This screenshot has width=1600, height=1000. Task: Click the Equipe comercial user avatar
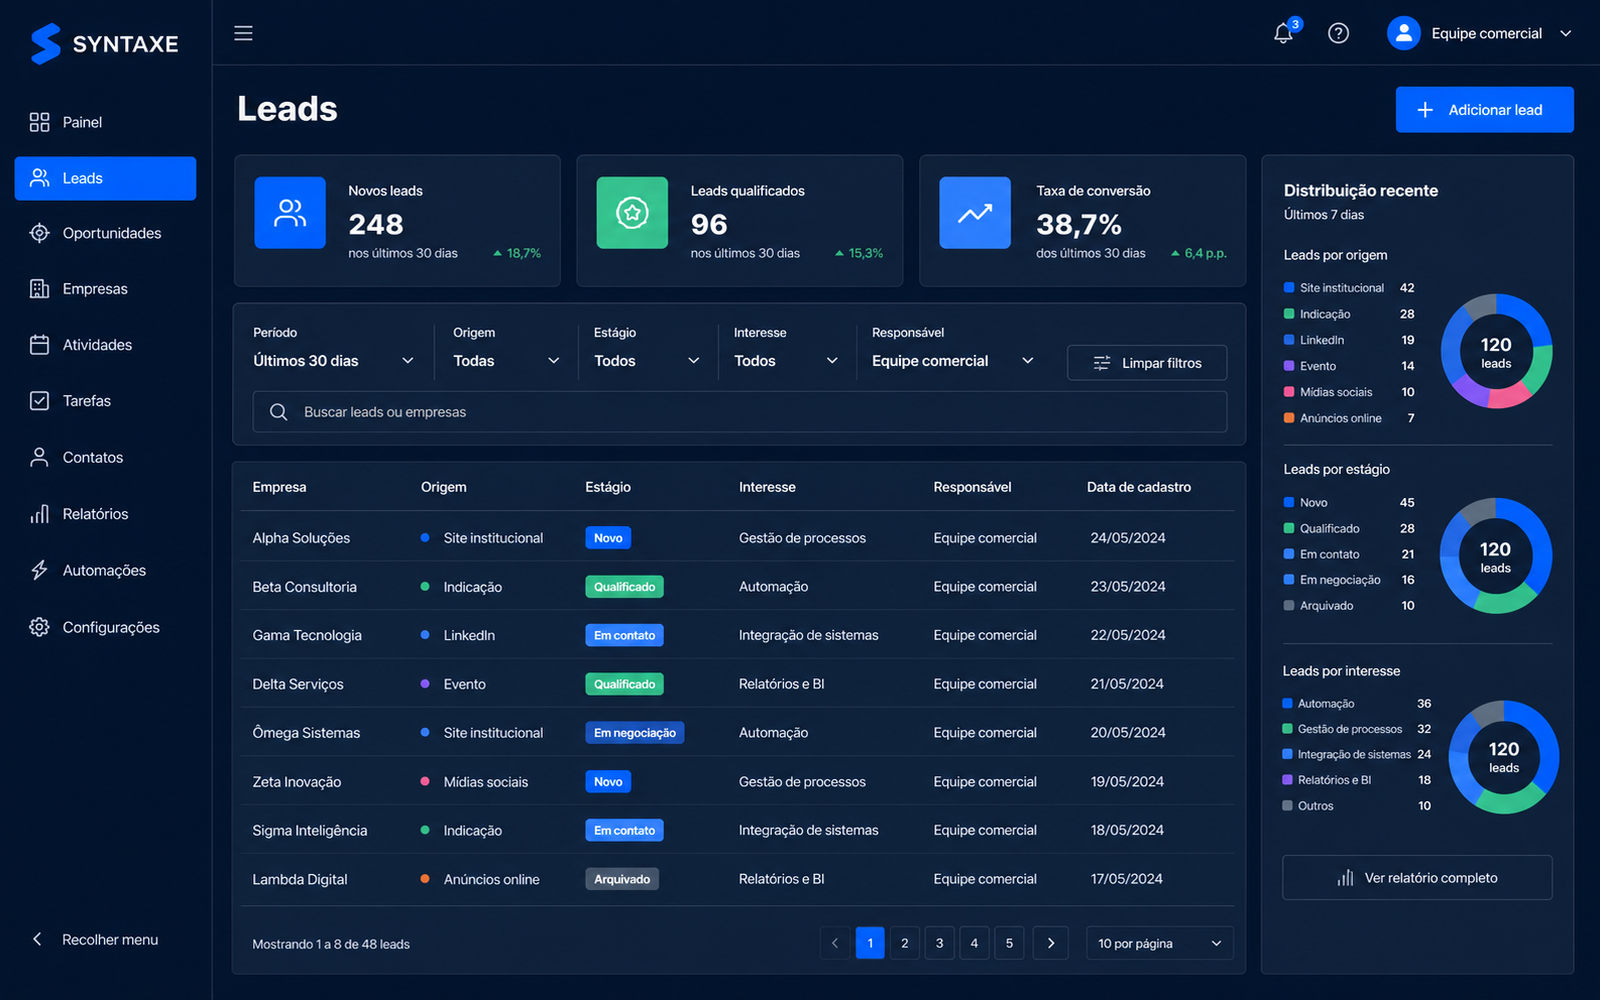tap(1403, 33)
